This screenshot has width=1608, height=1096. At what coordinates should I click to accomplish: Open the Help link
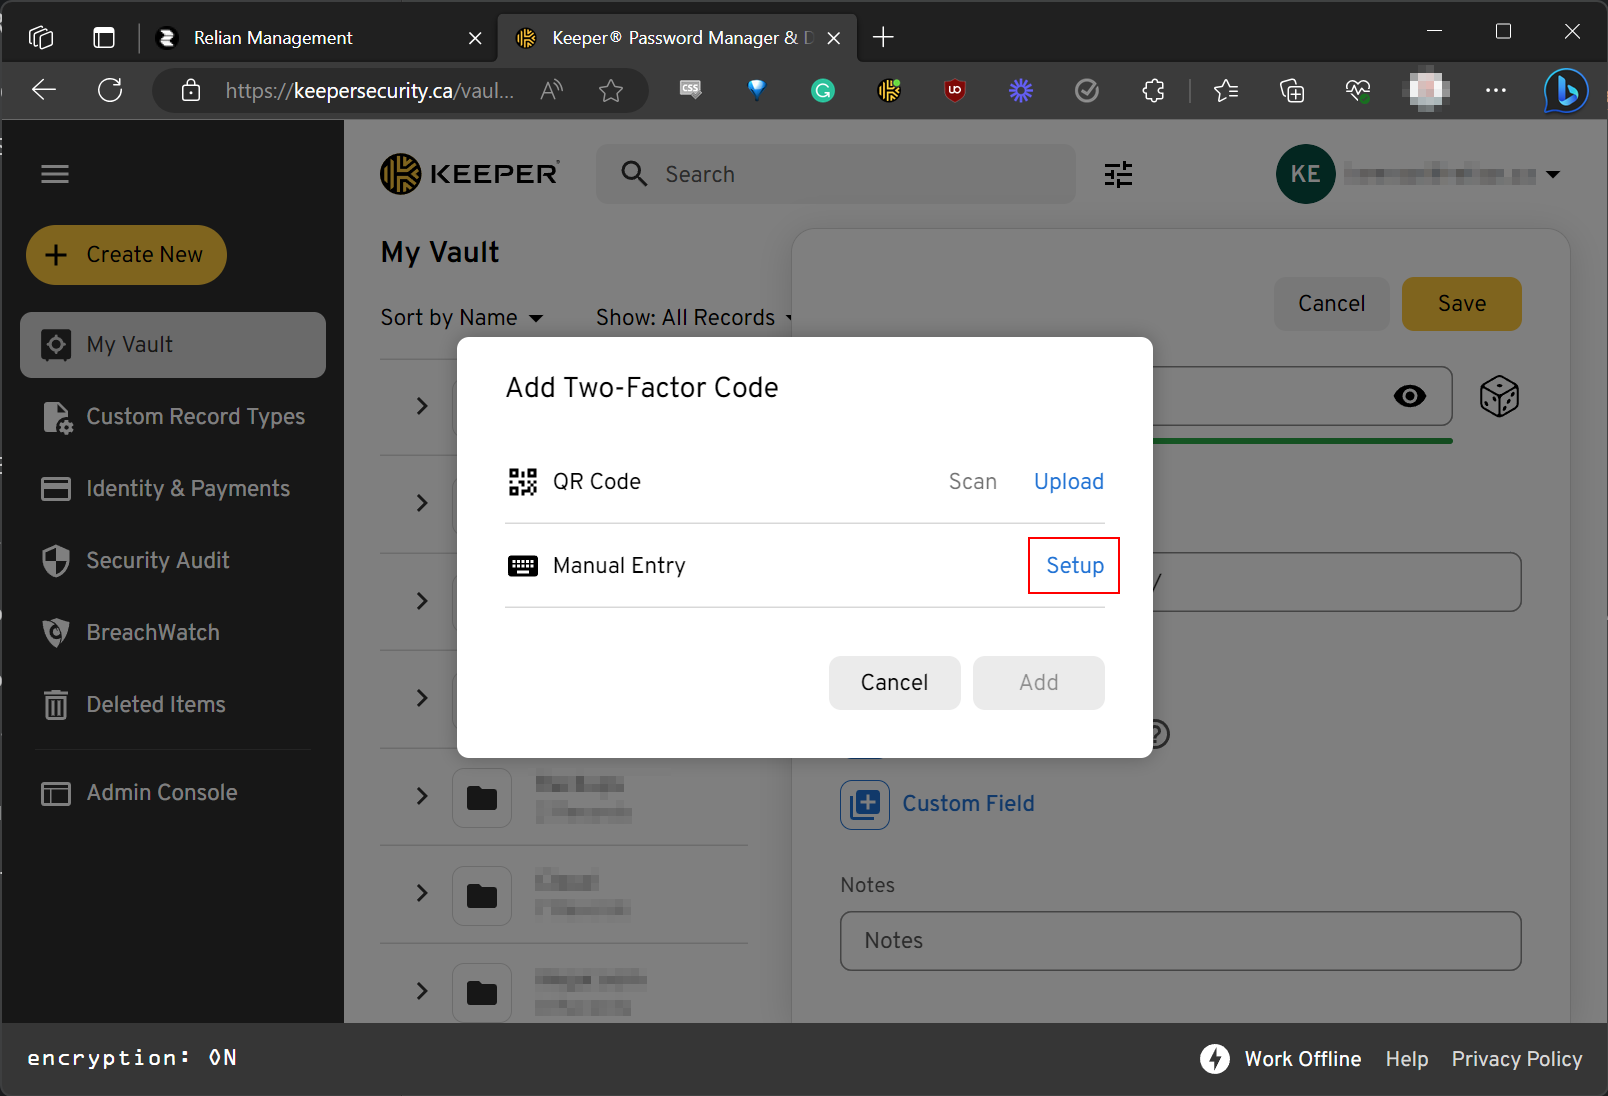[1406, 1059]
